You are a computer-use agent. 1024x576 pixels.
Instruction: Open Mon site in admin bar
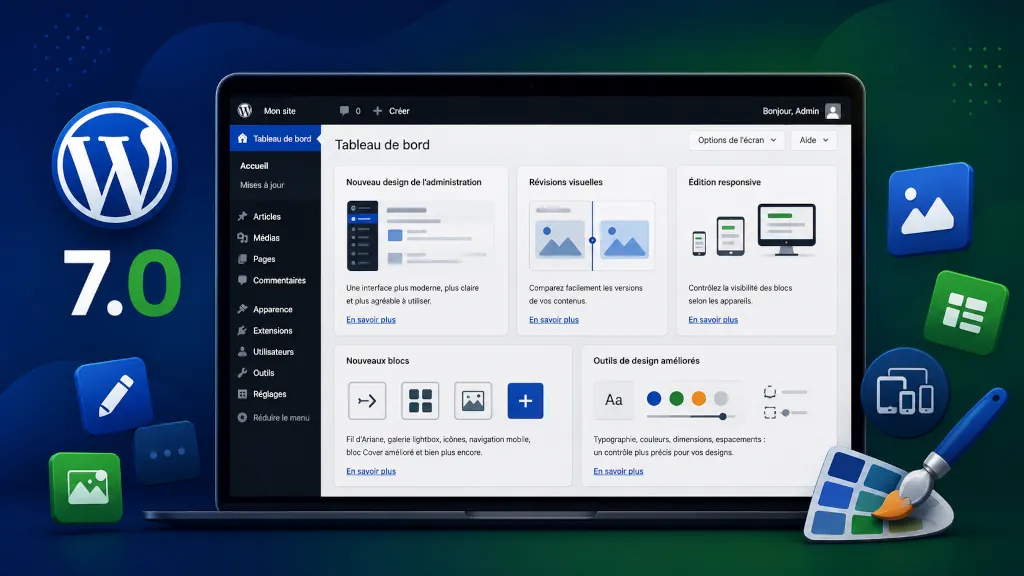280,111
